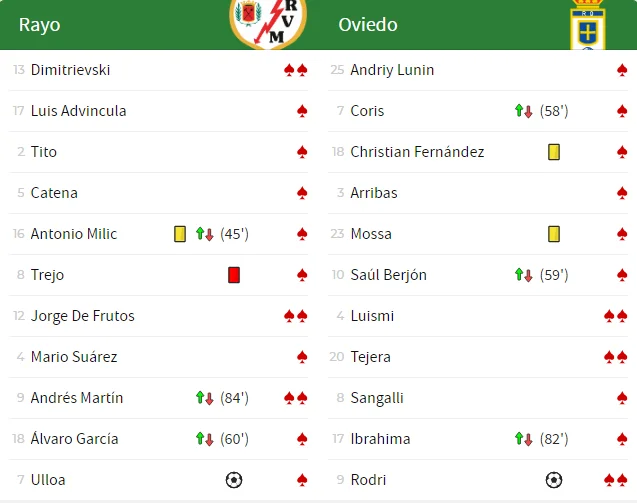The width and height of the screenshot is (637, 503).
Task: Click the Real Oviedo club crest
Action: pyautogui.click(x=587, y=26)
